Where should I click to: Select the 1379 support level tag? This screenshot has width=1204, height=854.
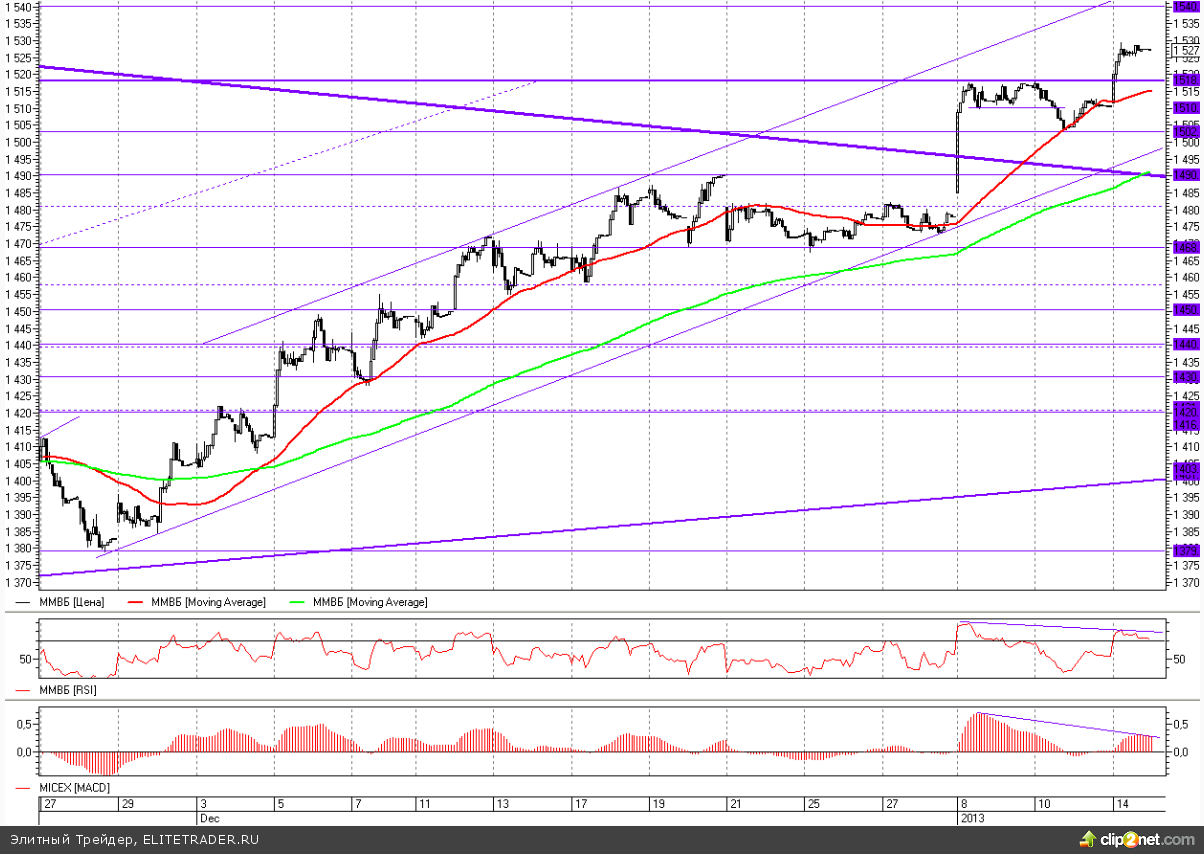pos(1184,550)
